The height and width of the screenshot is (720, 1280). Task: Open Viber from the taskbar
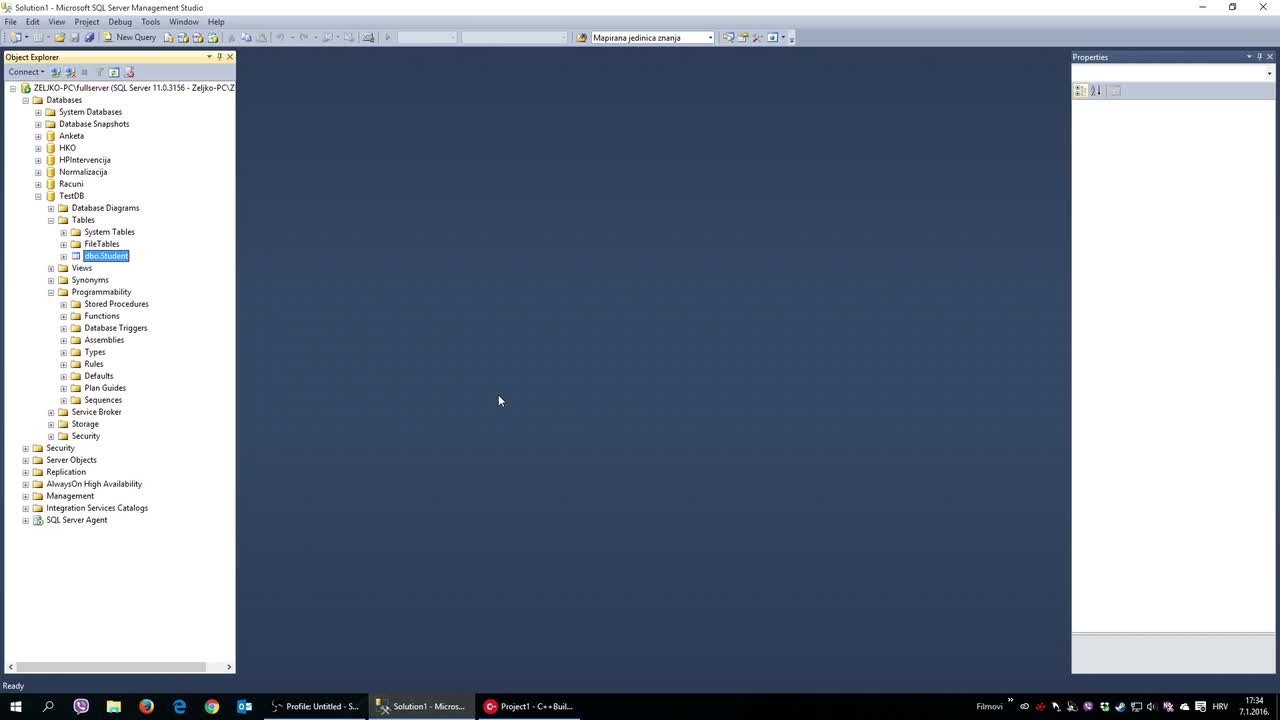click(81, 706)
